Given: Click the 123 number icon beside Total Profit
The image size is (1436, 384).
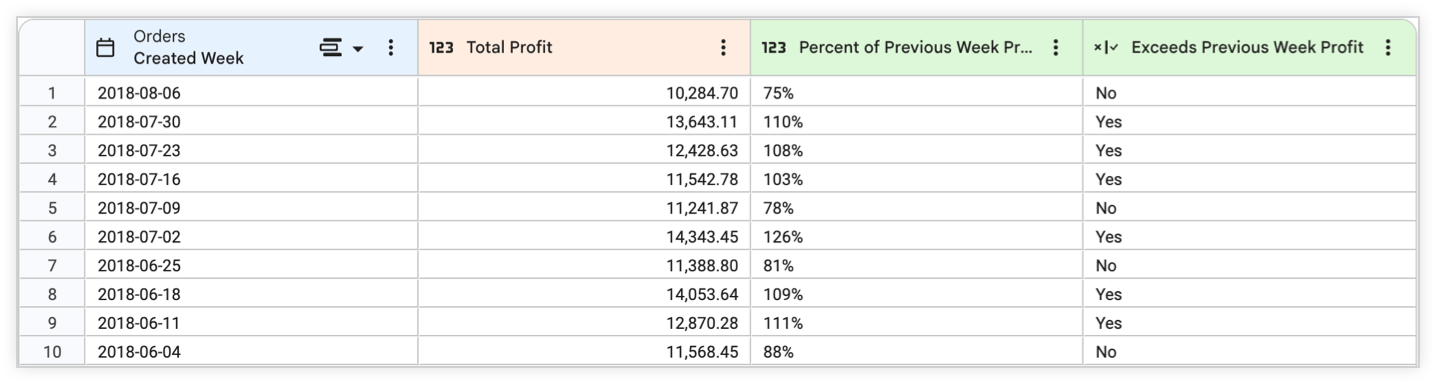Looking at the screenshot, I should pyautogui.click(x=441, y=47).
